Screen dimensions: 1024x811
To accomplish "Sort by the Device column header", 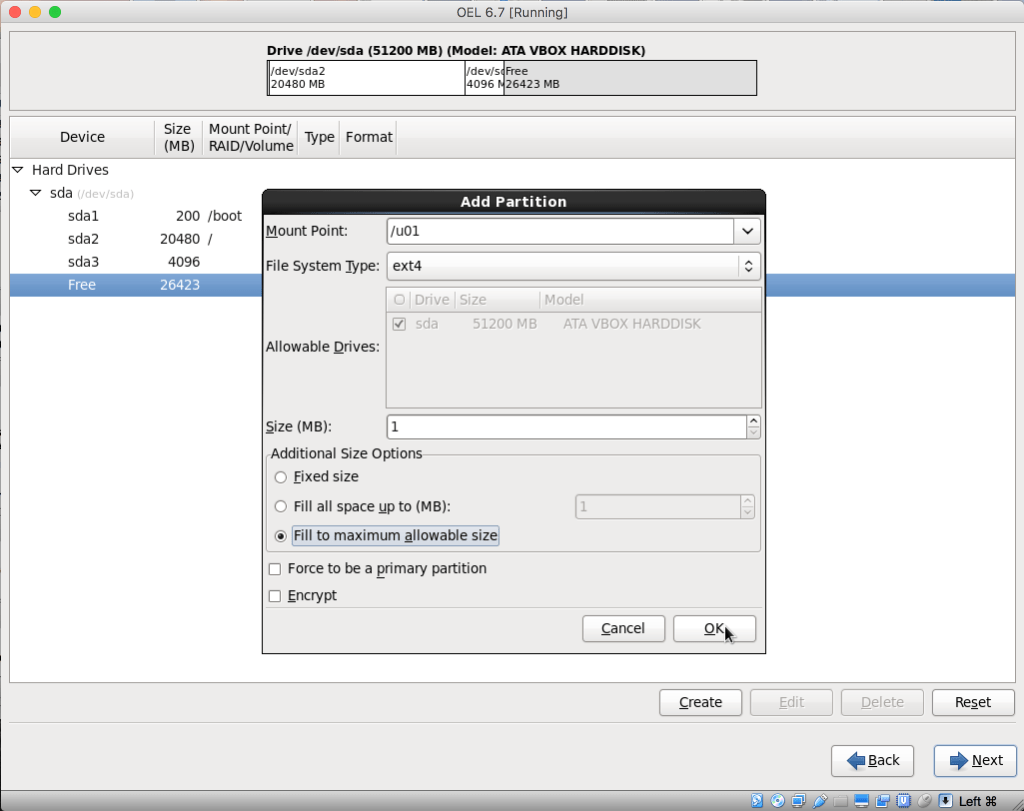I will point(82,137).
